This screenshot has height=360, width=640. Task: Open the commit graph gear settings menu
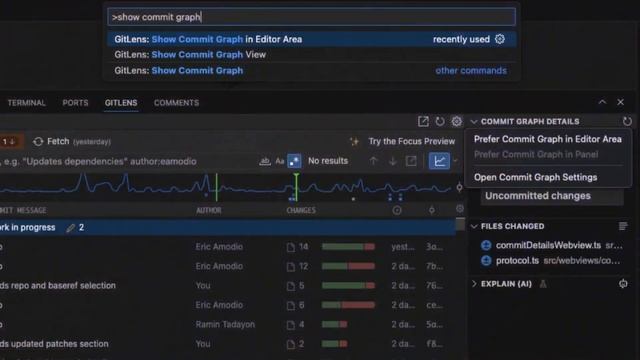[456, 121]
